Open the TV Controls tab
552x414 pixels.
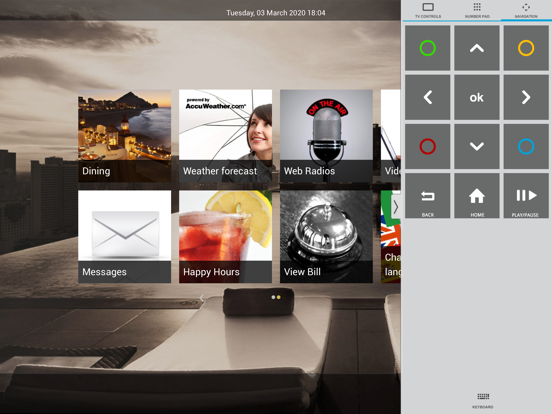tap(428, 10)
